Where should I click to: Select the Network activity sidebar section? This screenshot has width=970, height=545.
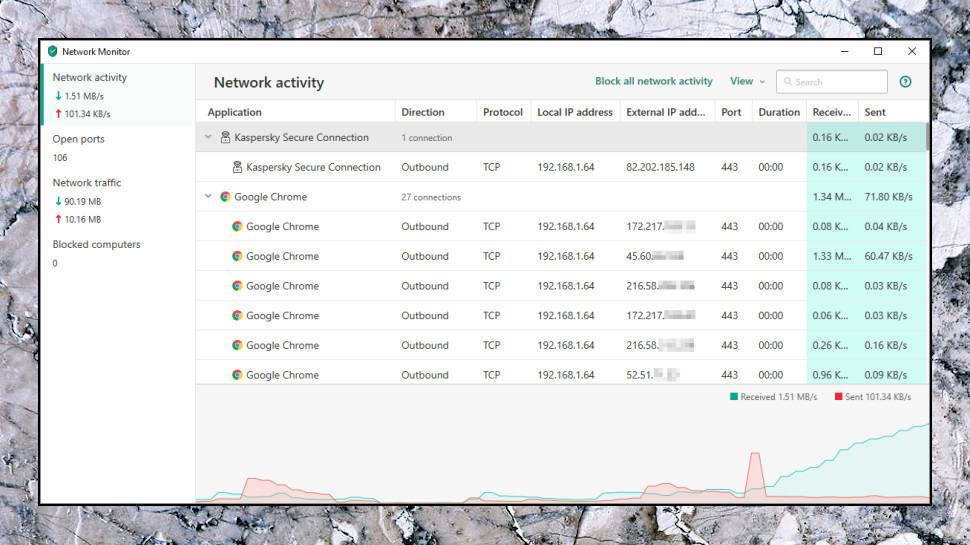[118, 95]
